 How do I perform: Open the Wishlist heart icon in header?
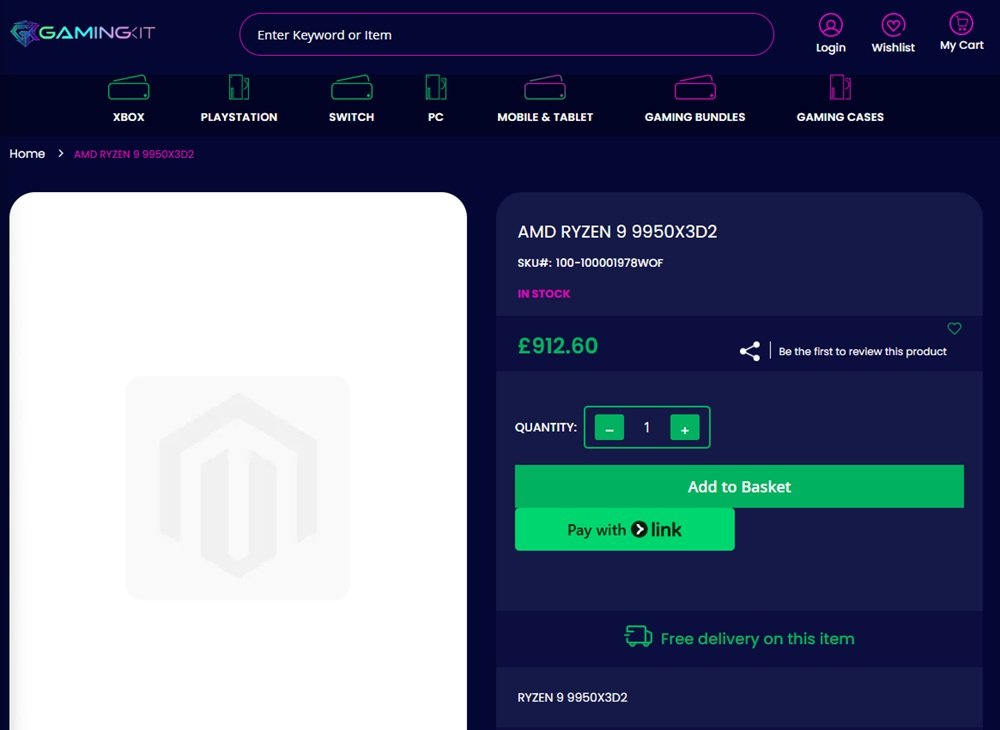pos(893,26)
